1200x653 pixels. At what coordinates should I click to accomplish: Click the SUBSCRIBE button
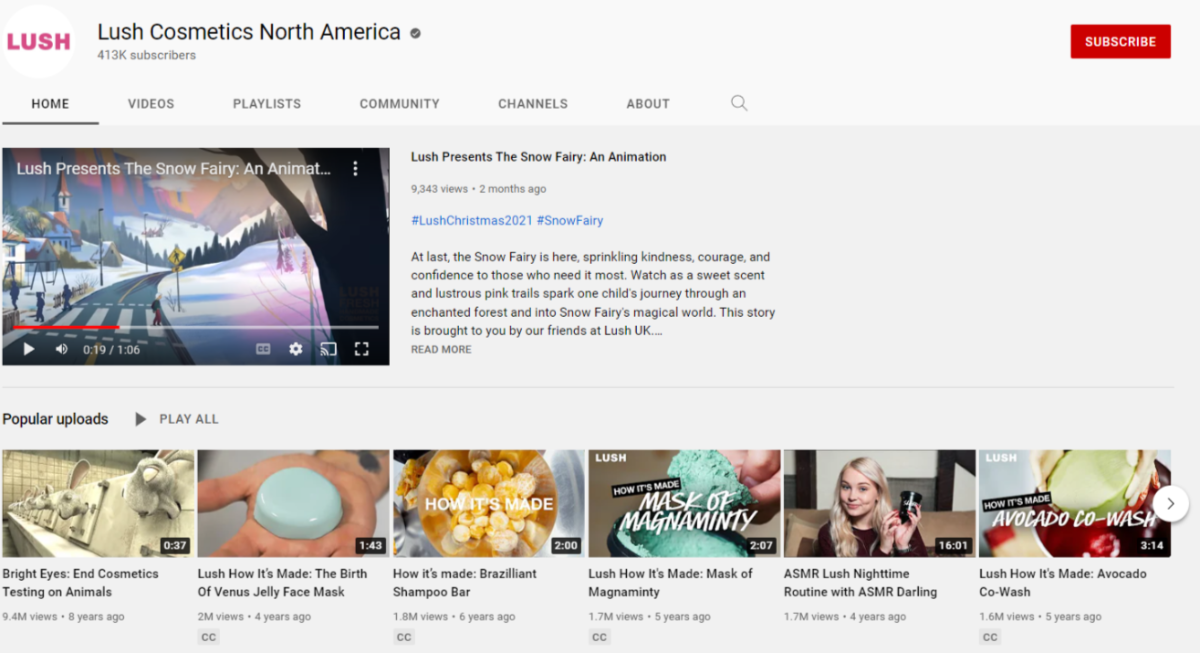pyautogui.click(x=1120, y=41)
